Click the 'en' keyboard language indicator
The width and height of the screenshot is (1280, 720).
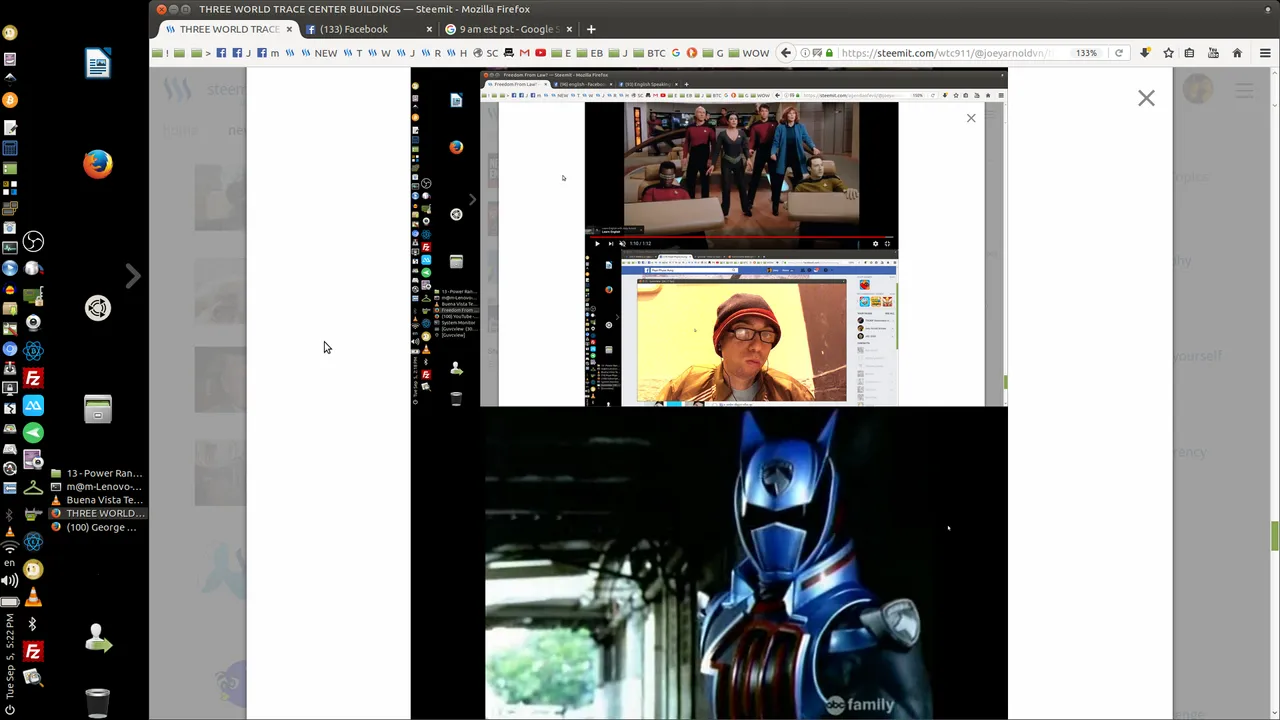tap(10, 563)
